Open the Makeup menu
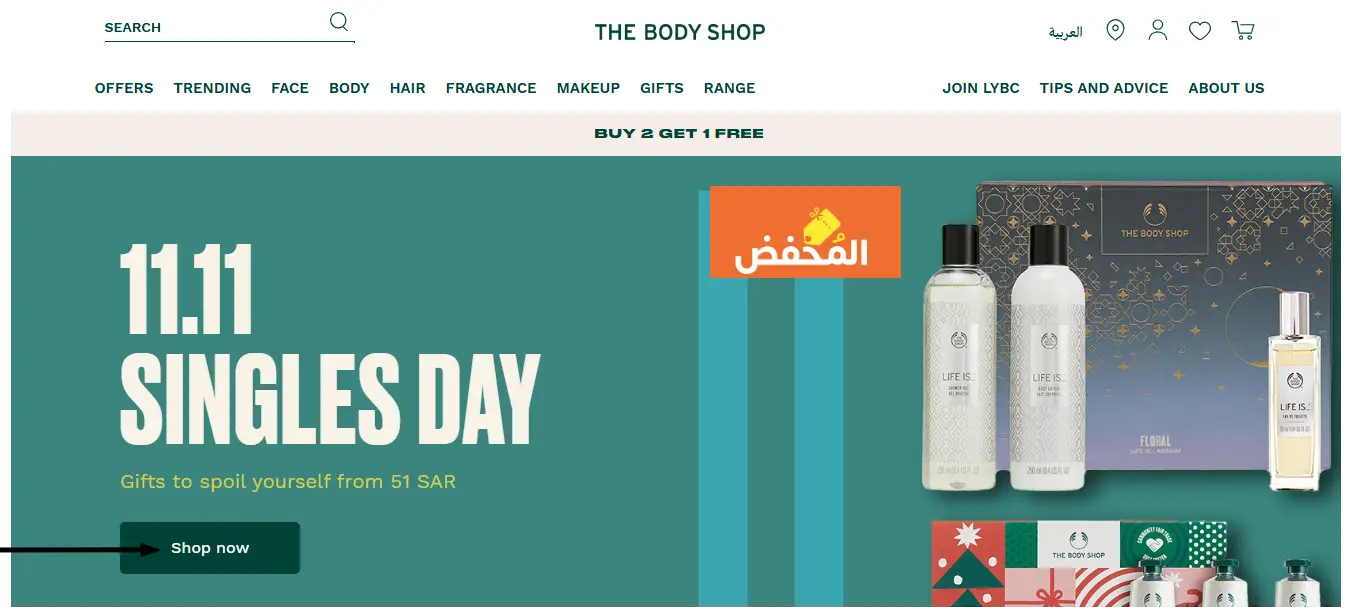This screenshot has height=609, width=1353. (589, 88)
